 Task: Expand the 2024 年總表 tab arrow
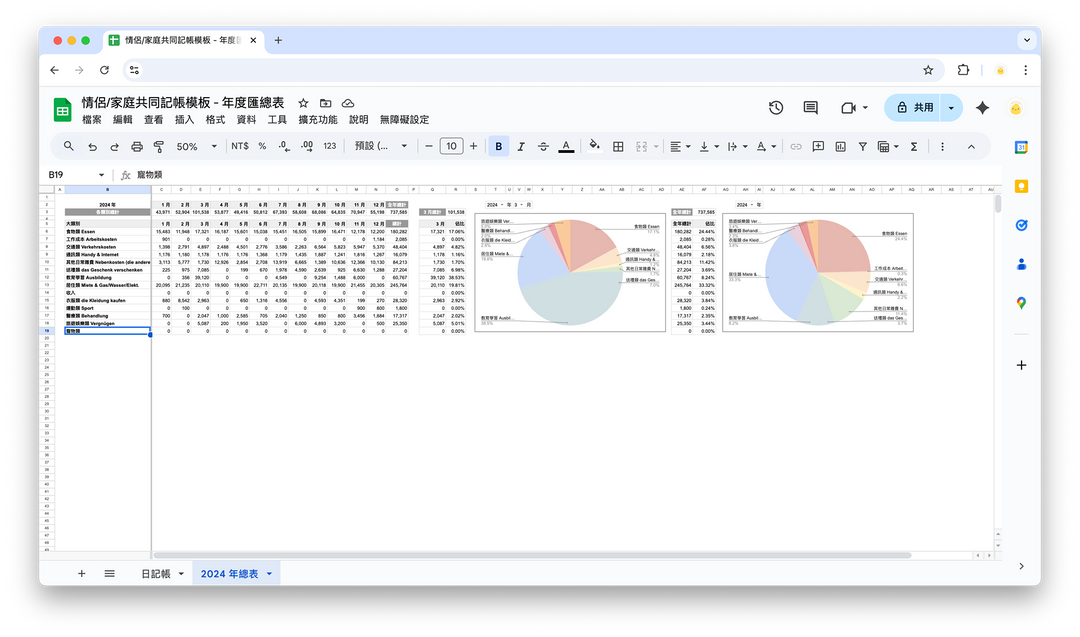coord(269,574)
